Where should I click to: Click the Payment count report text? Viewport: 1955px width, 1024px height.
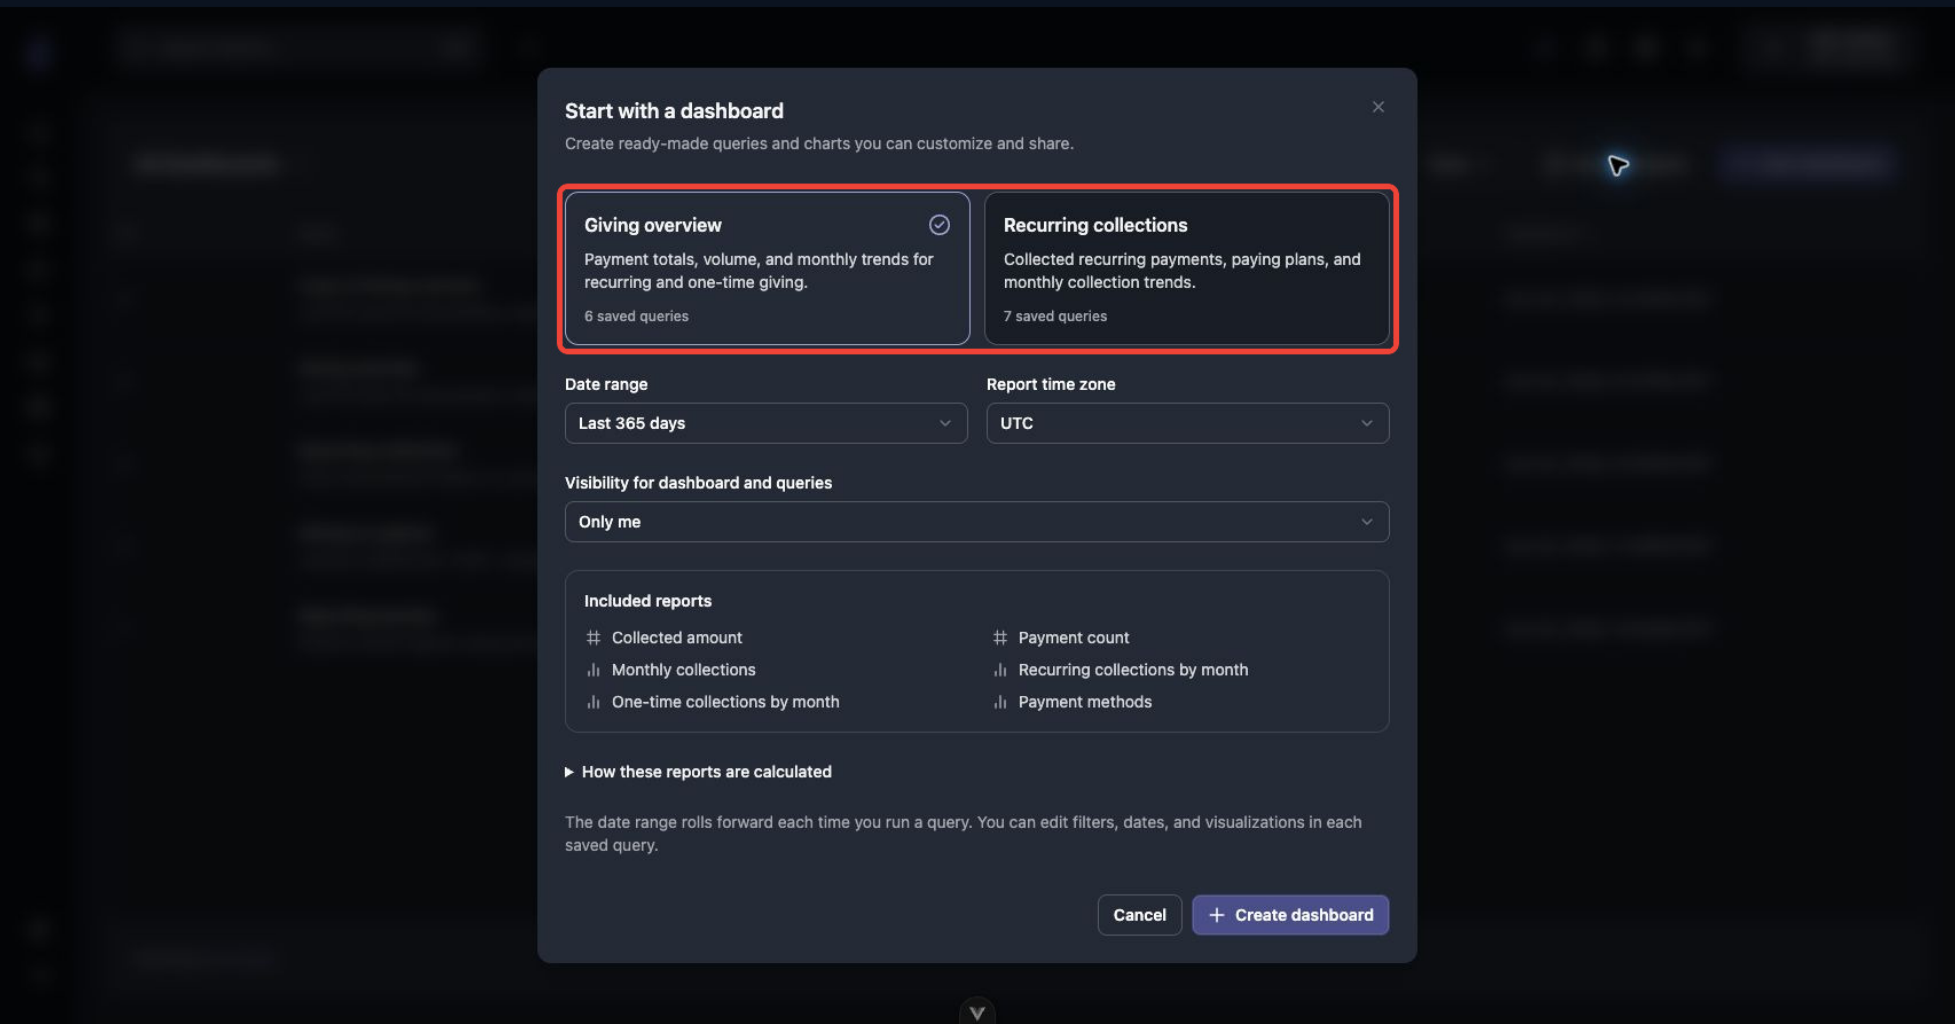tap(1074, 638)
